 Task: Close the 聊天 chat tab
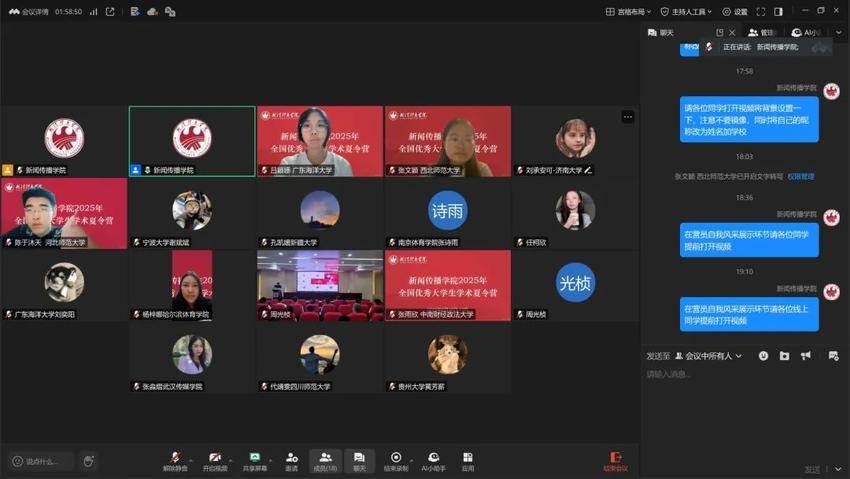click(x=732, y=33)
